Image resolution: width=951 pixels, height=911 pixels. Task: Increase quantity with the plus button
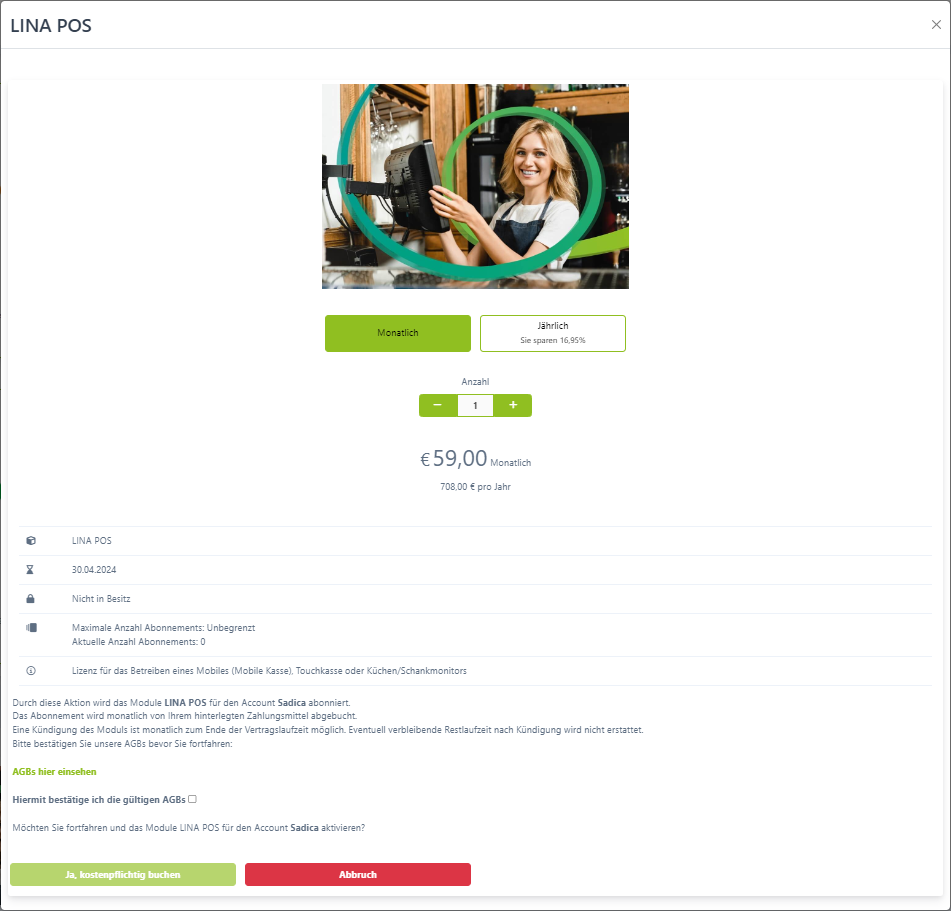(512, 405)
